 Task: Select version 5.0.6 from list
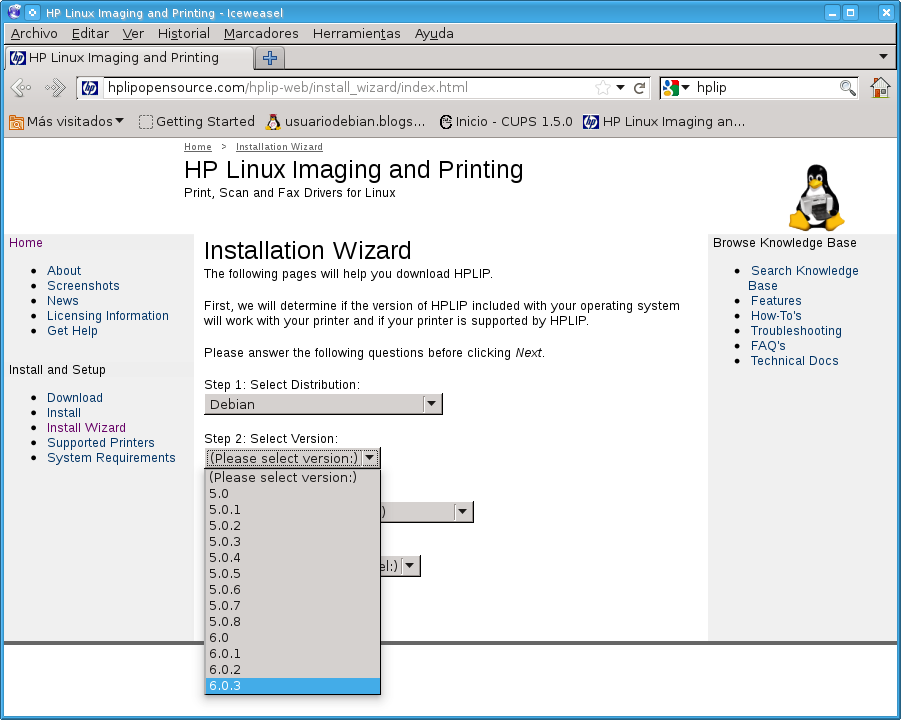point(292,590)
